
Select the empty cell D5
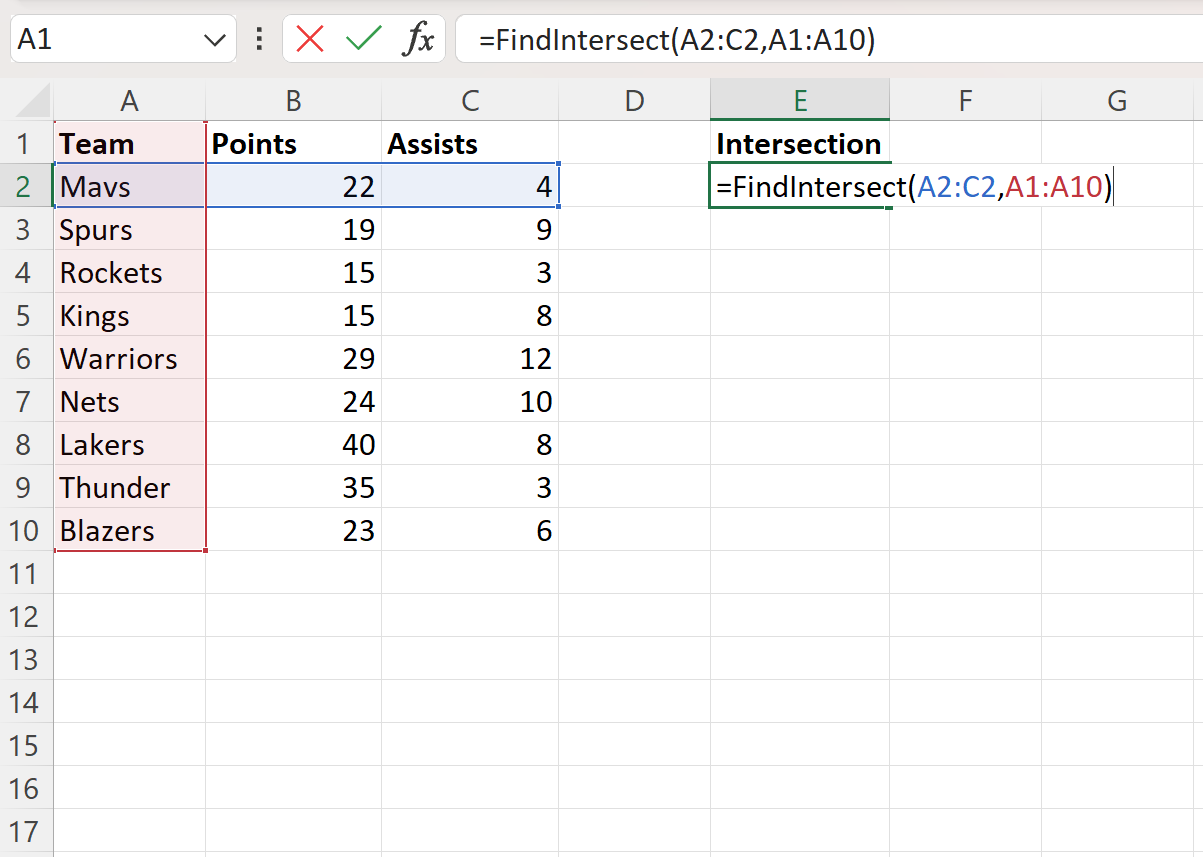[633, 315]
